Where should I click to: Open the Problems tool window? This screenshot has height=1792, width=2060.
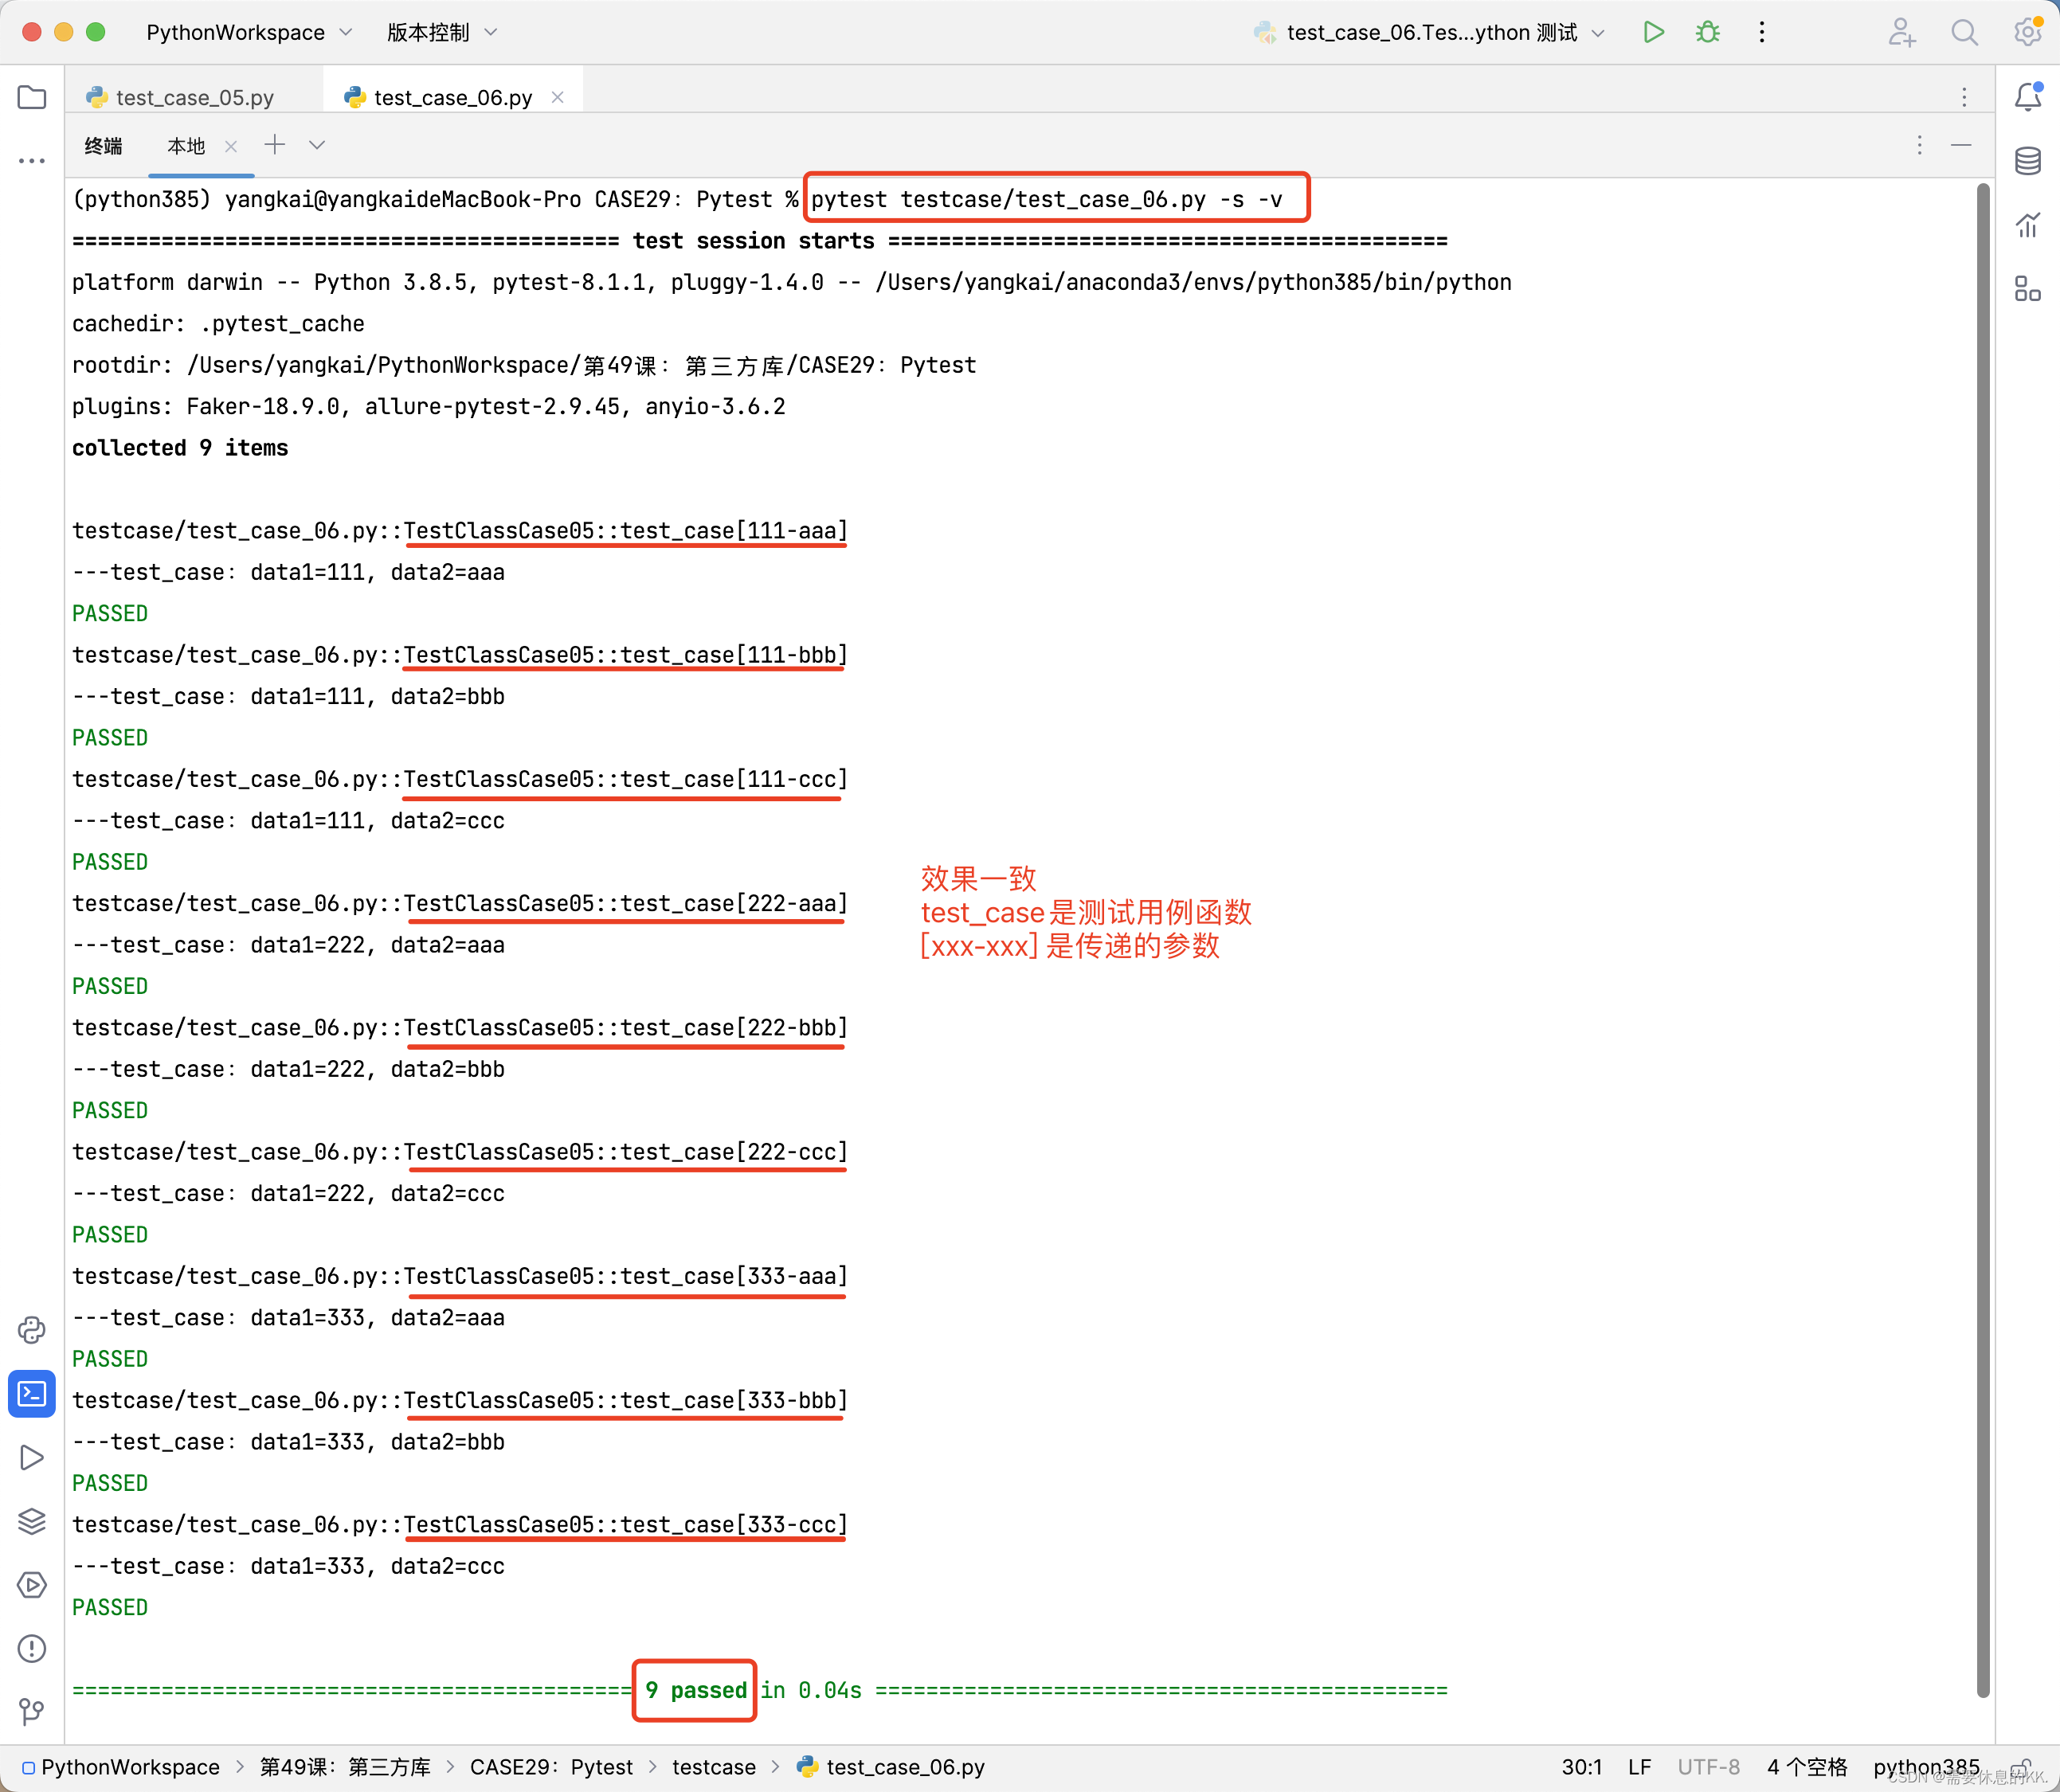(x=32, y=1648)
